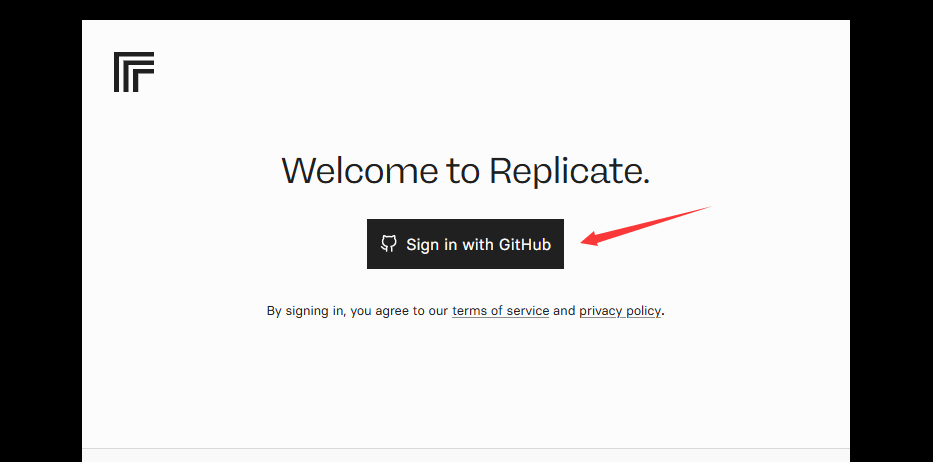The image size is (933, 462).
Task: Click the Replicate logo in the top-left corner
Action: point(134,72)
